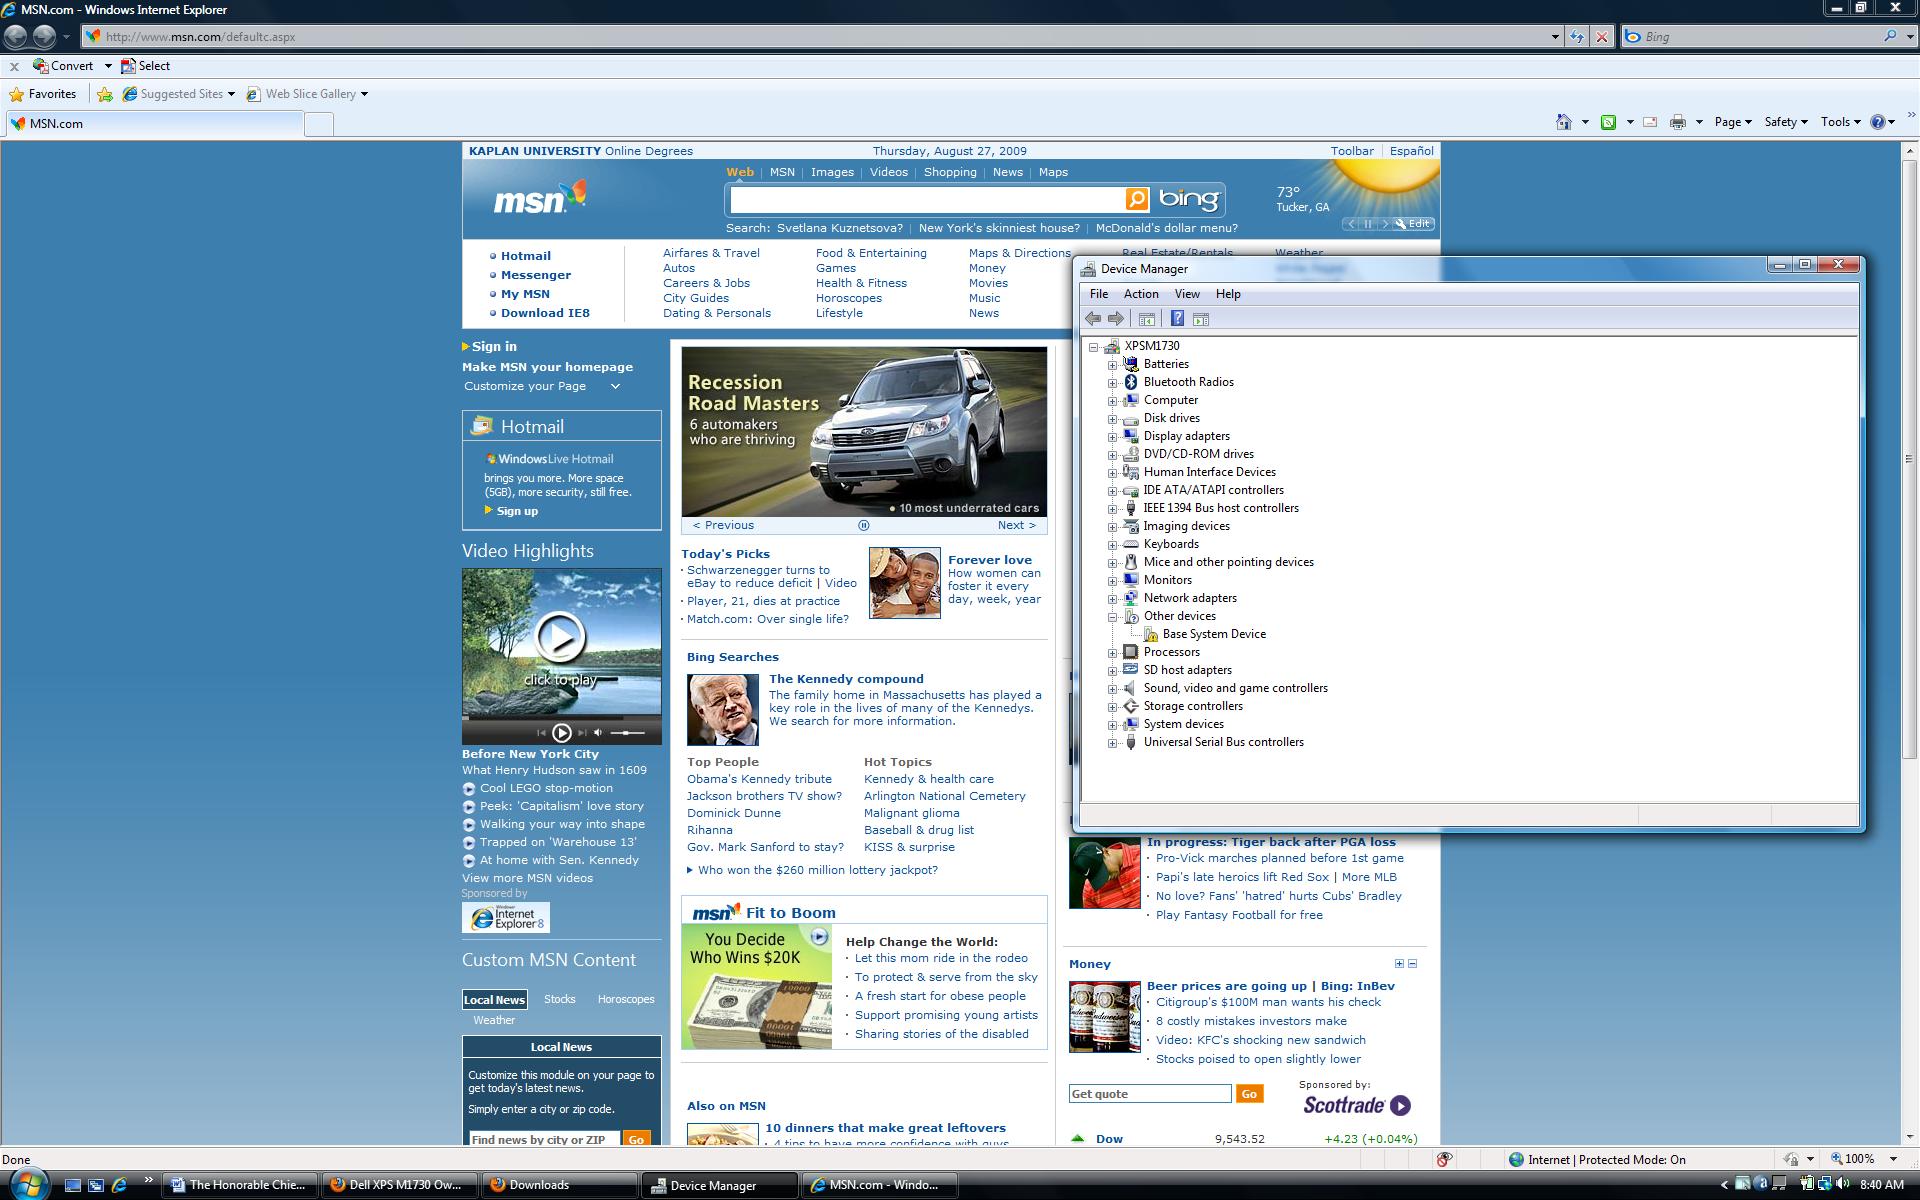1920x1200 pixels.
Task: Click the Go button next to Get quote
Action: click(x=1249, y=1094)
